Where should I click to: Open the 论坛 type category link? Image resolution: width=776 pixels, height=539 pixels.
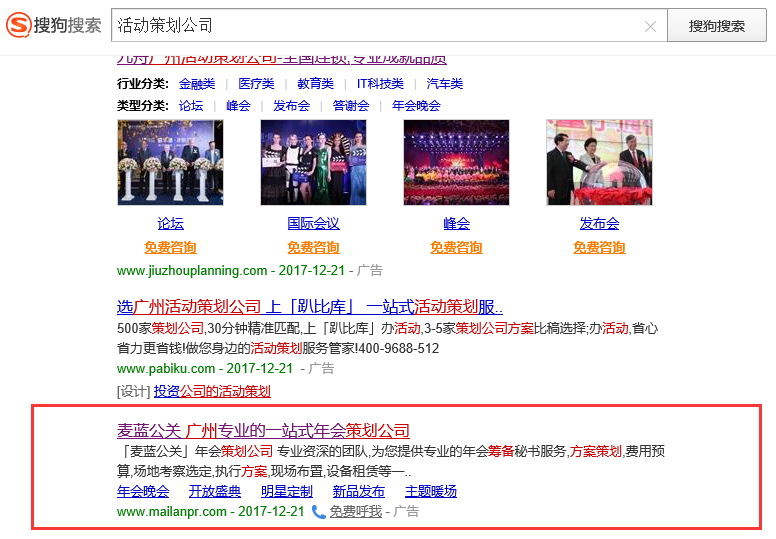point(191,105)
